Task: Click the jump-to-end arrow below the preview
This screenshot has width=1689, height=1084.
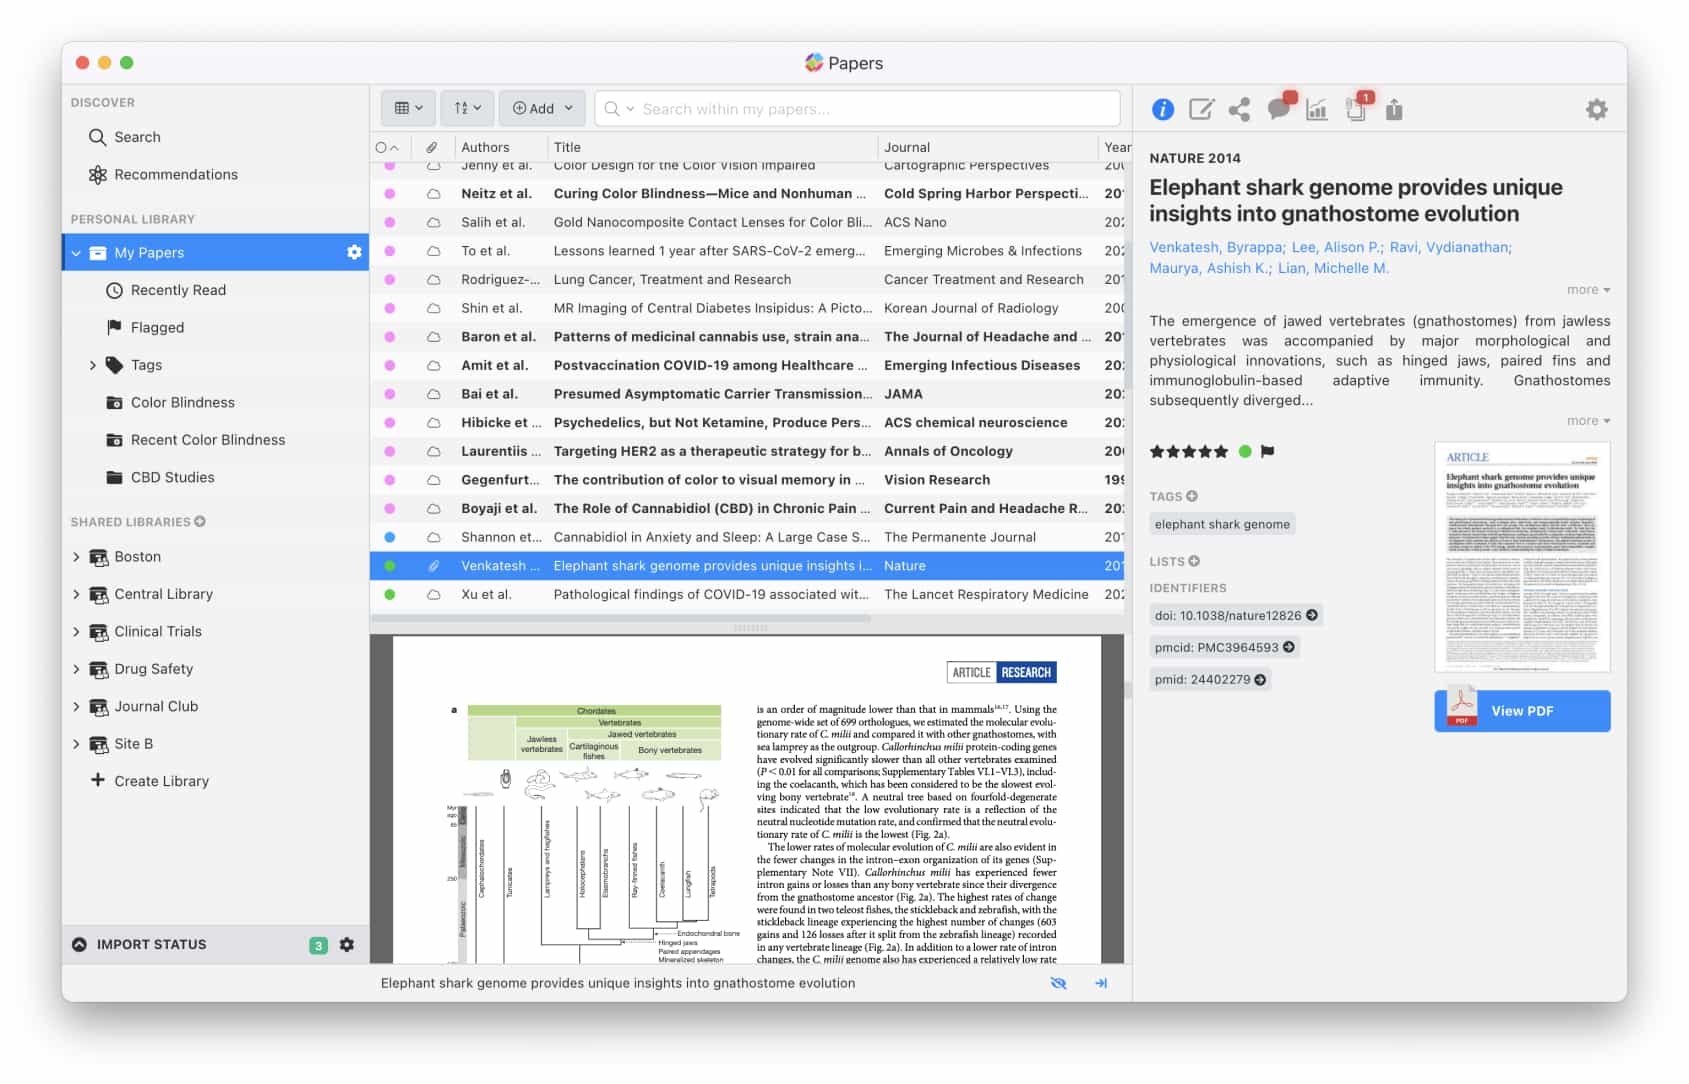Action: [x=1101, y=983]
